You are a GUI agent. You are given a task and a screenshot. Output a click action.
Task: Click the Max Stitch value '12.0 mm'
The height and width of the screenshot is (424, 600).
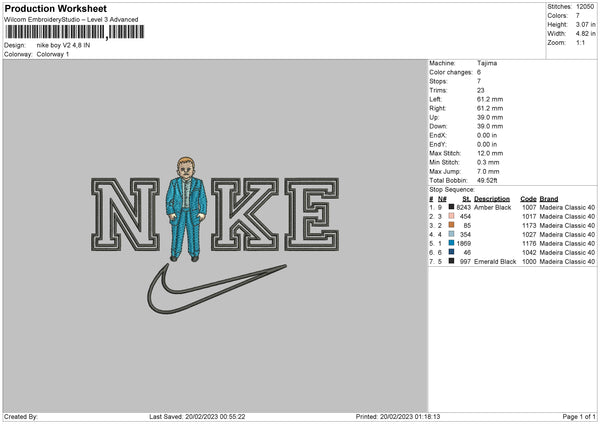pos(490,153)
